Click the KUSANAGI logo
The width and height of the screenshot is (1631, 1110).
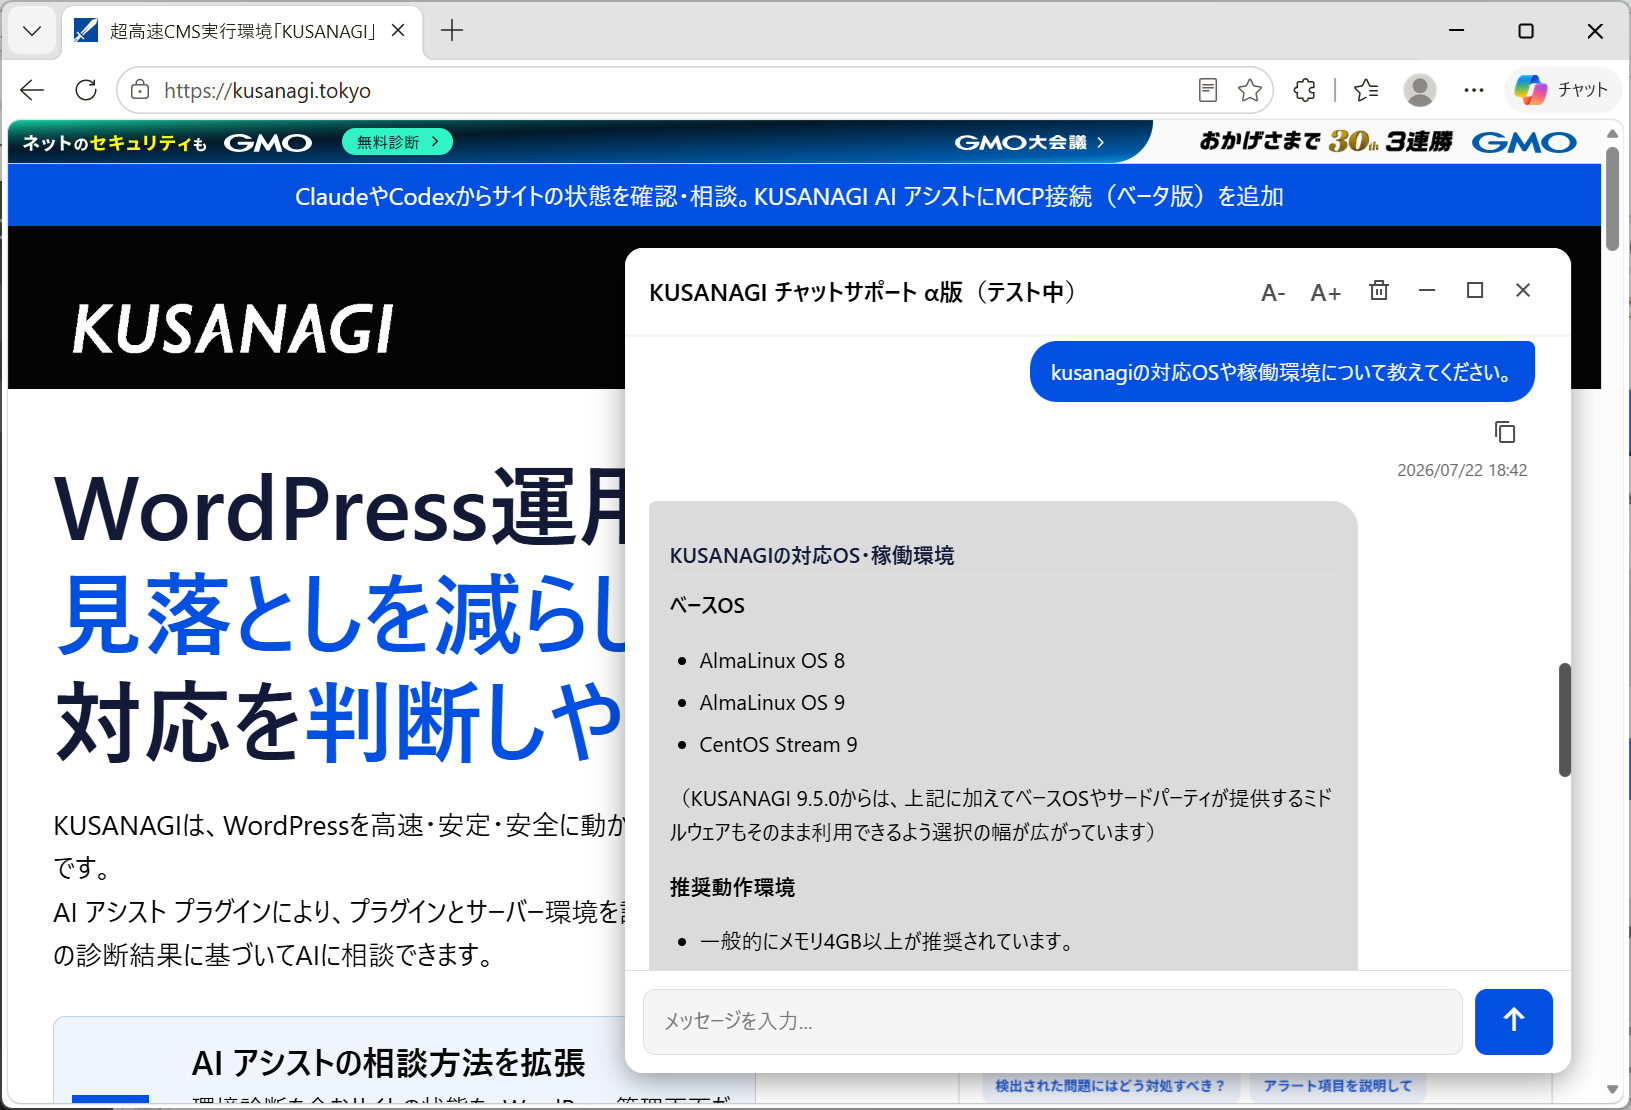pyautogui.click(x=234, y=329)
